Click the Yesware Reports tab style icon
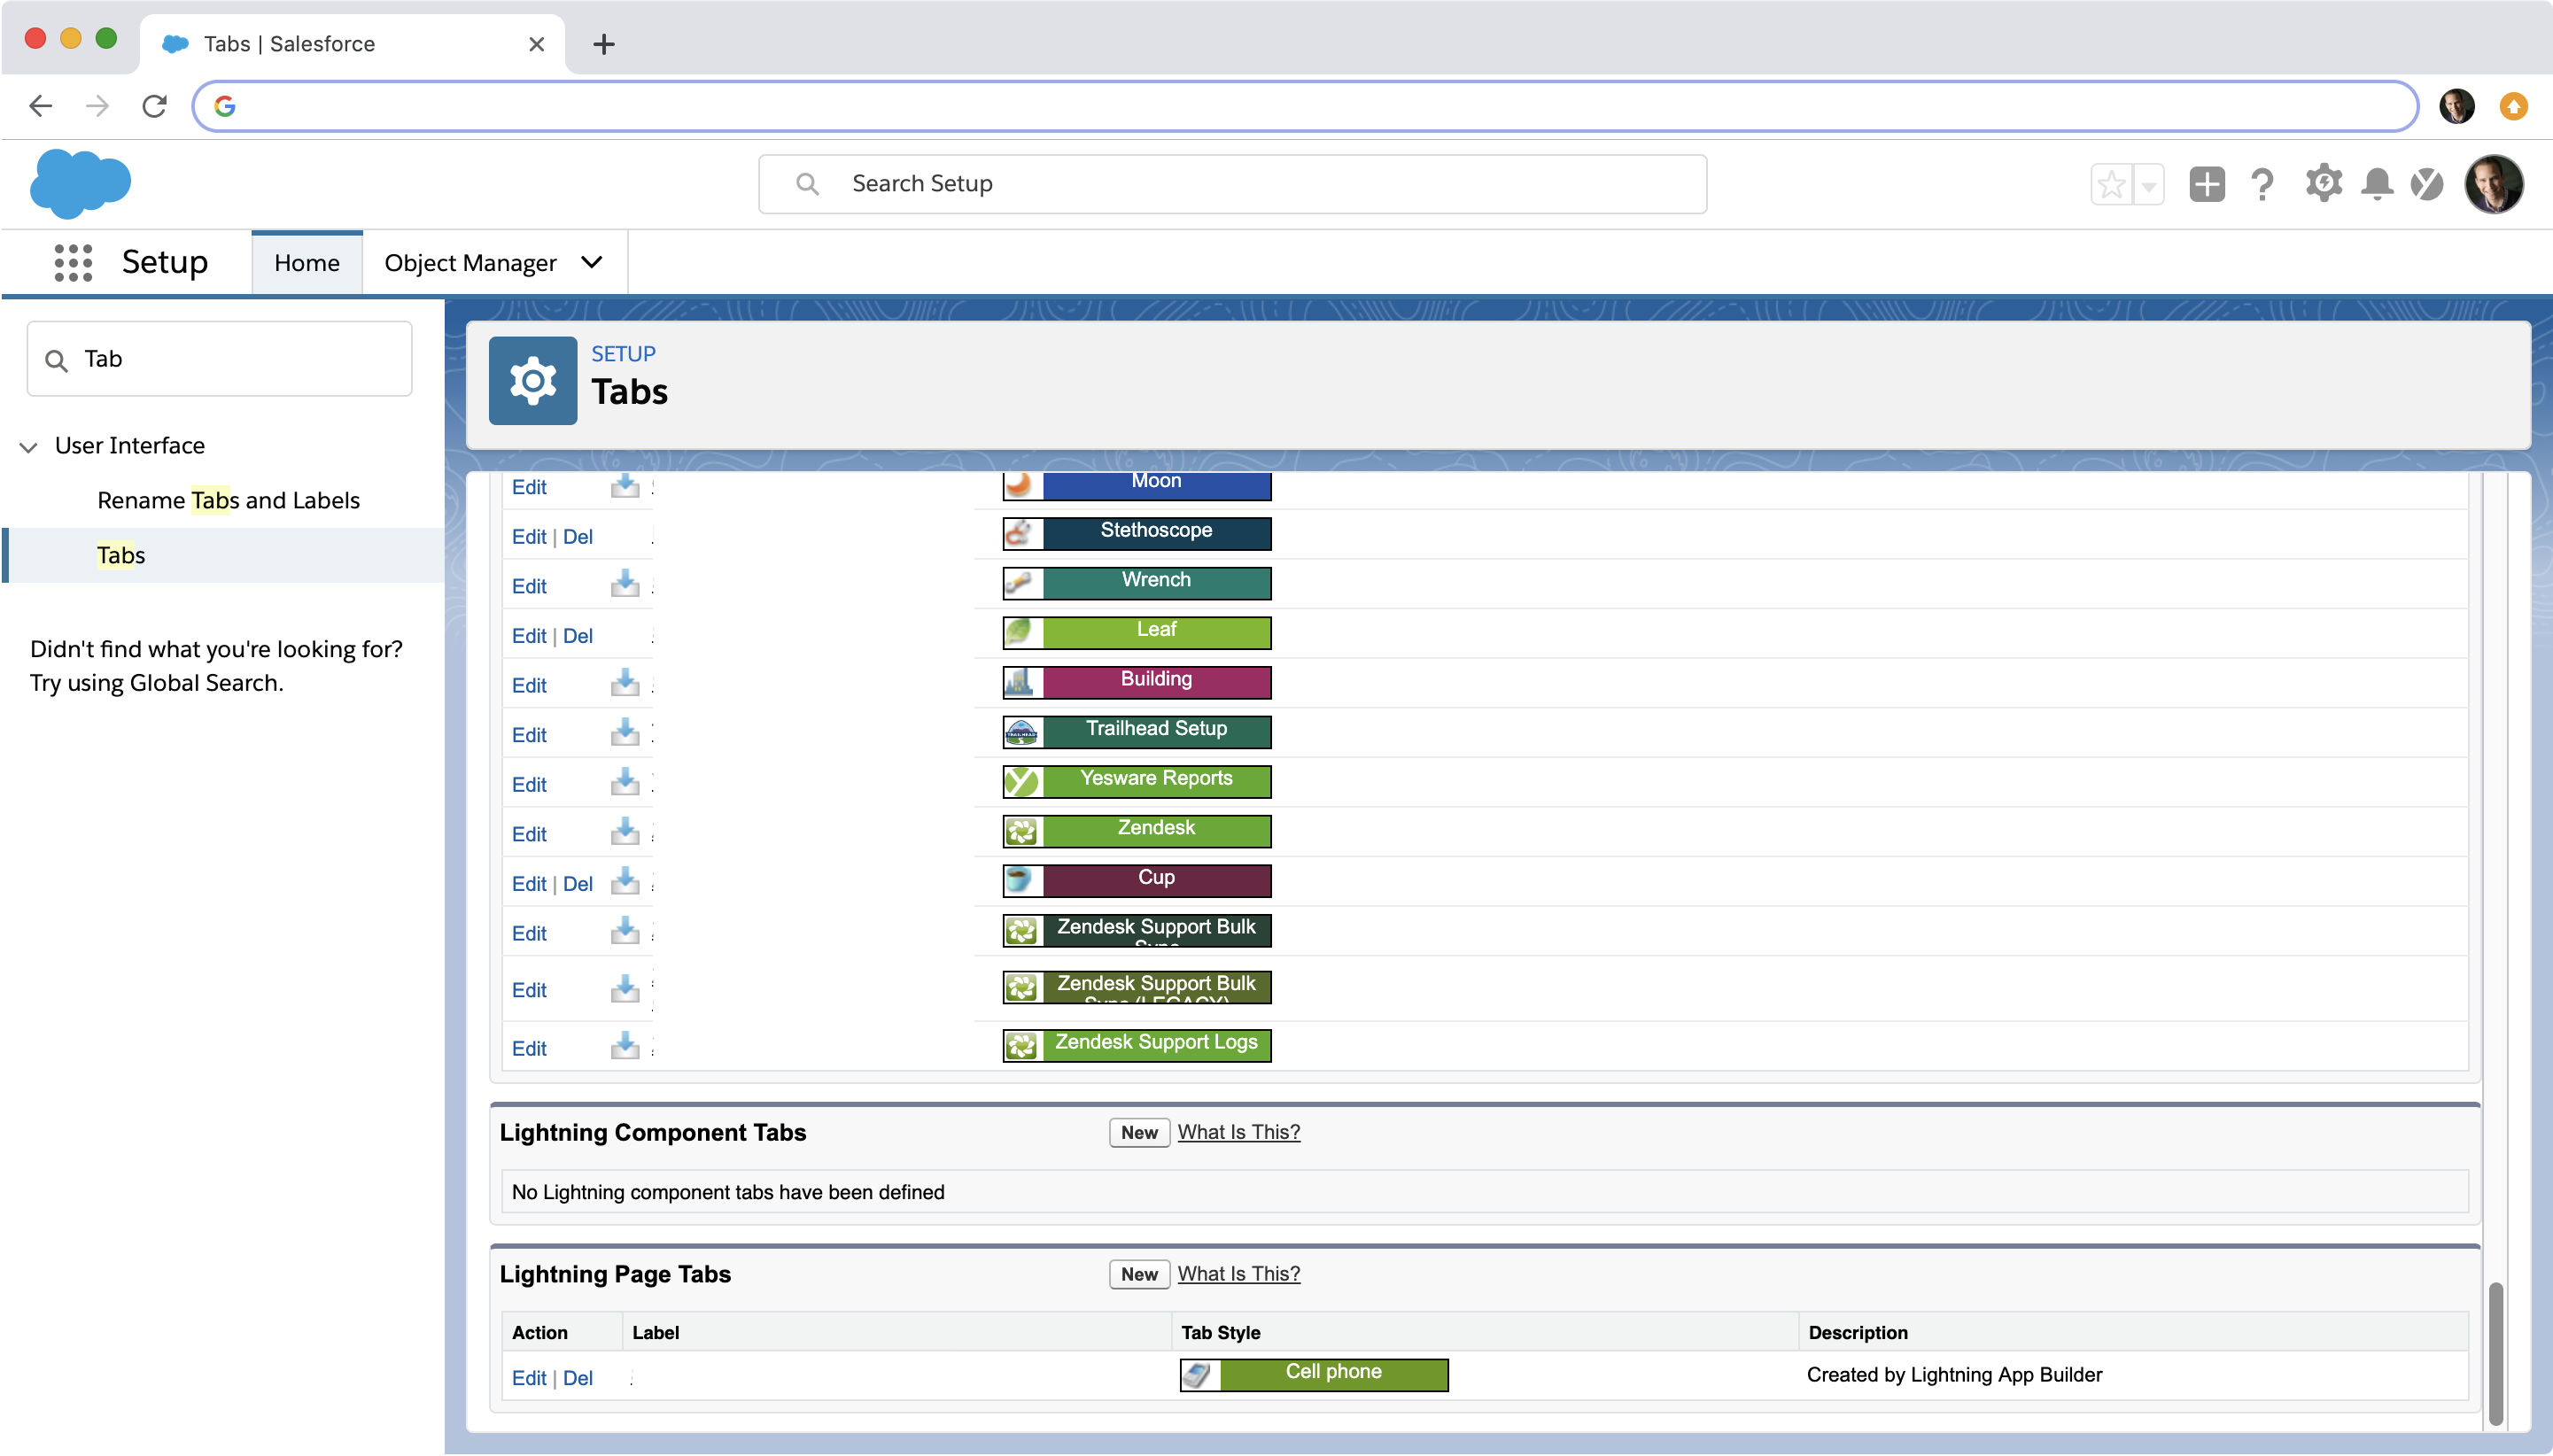This screenshot has width=2553, height=1456. pyautogui.click(x=1022, y=781)
